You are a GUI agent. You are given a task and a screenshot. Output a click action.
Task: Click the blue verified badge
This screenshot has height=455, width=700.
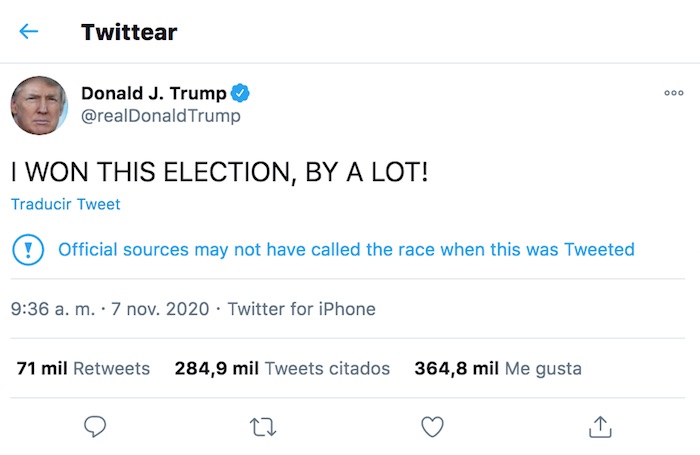241,94
